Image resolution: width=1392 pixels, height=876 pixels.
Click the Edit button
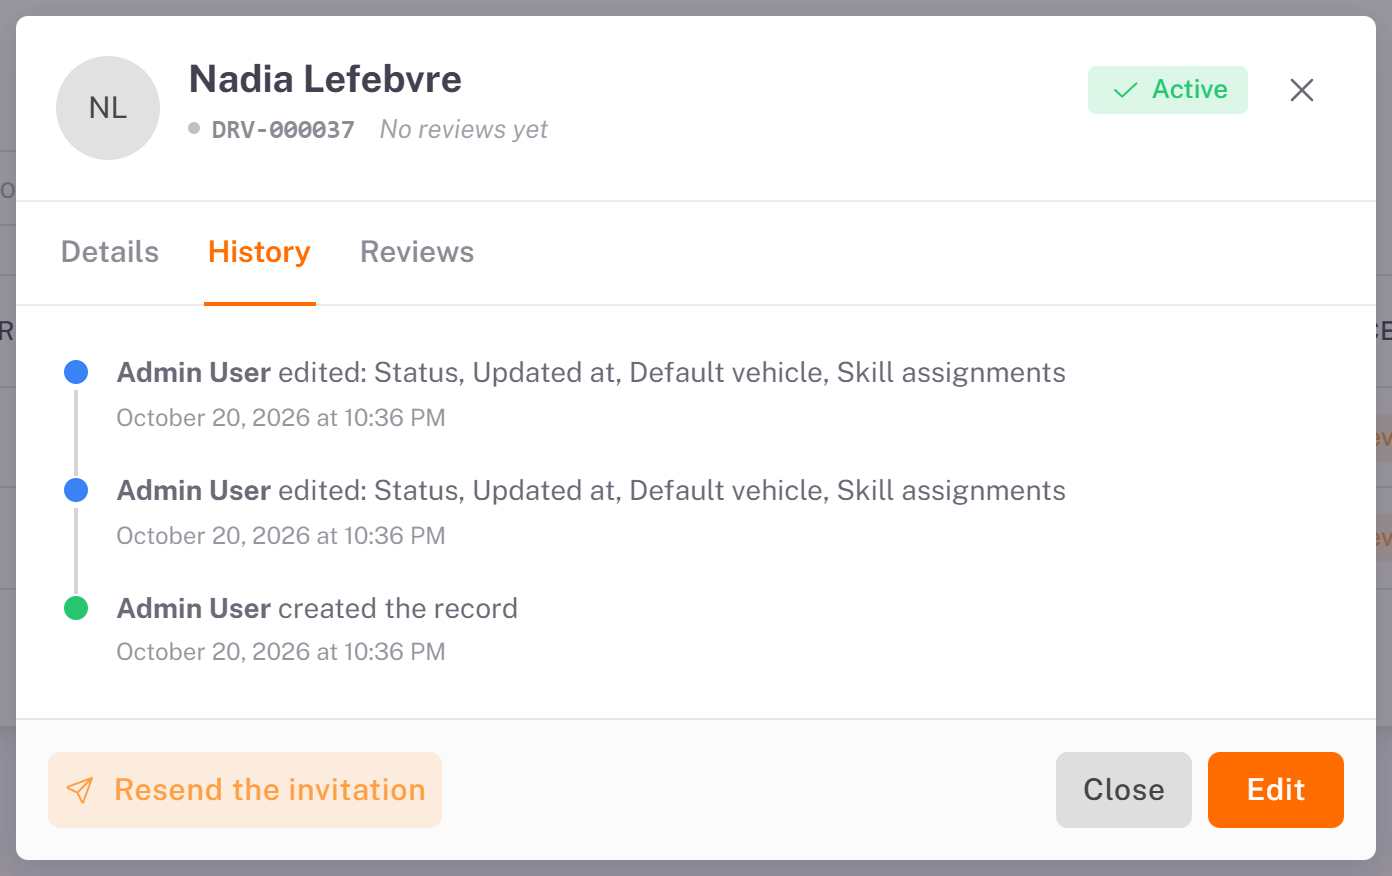coord(1276,790)
